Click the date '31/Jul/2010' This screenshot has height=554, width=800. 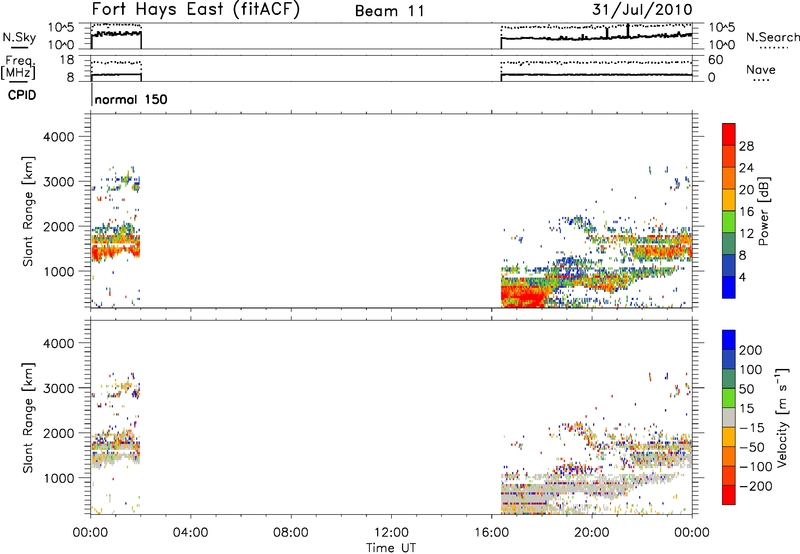click(x=642, y=9)
